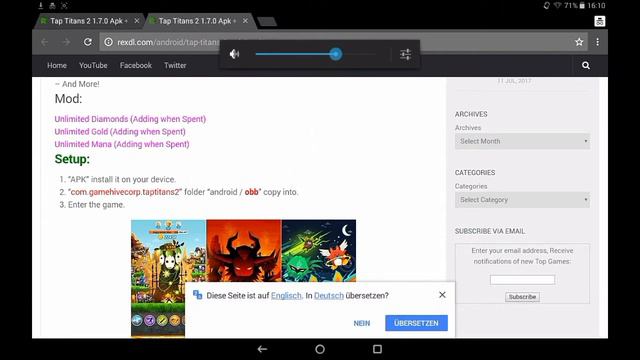Open the Facebook menu item
This screenshot has width=640, height=360.
tap(136, 65)
